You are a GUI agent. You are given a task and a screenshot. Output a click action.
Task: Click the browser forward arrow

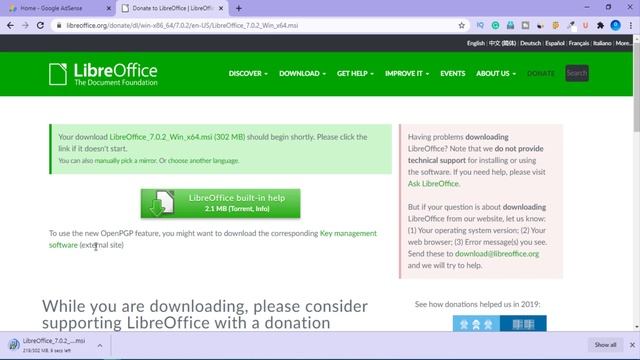pyautogui.click(x=25, y=25)
